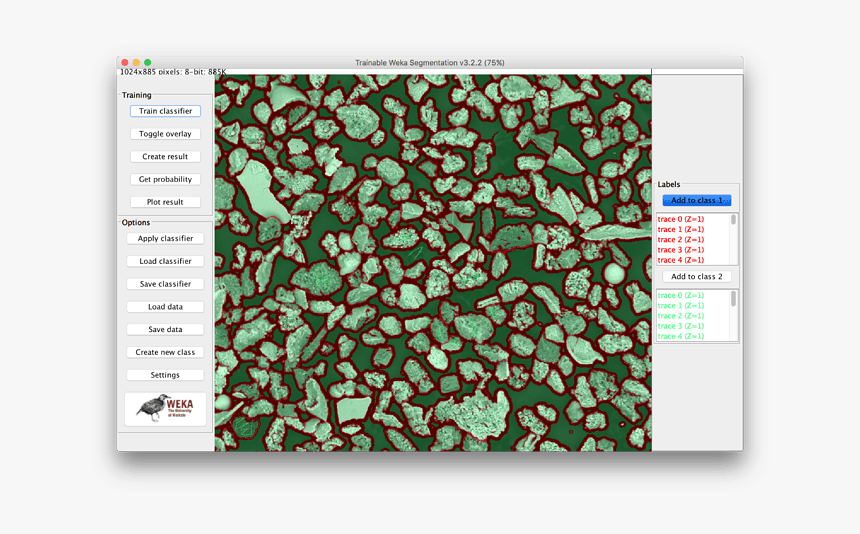The width and height of the screenshot is (860, 534).
Task: Click Create new class
Action: [x=165, y=352]
